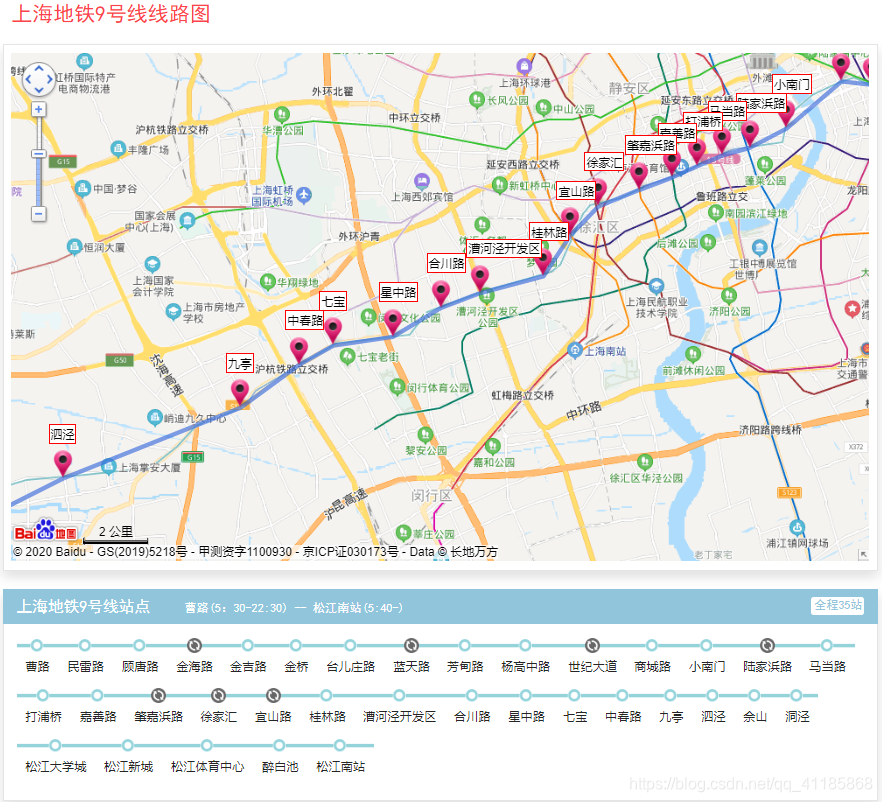Open the 小南门 station link in list

pyautogui.click(x=707, y=666)
